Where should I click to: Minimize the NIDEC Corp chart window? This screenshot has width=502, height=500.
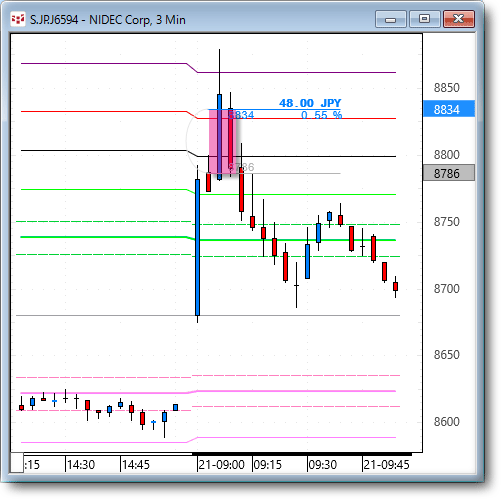pyautogui.click(x=390, y=19)
